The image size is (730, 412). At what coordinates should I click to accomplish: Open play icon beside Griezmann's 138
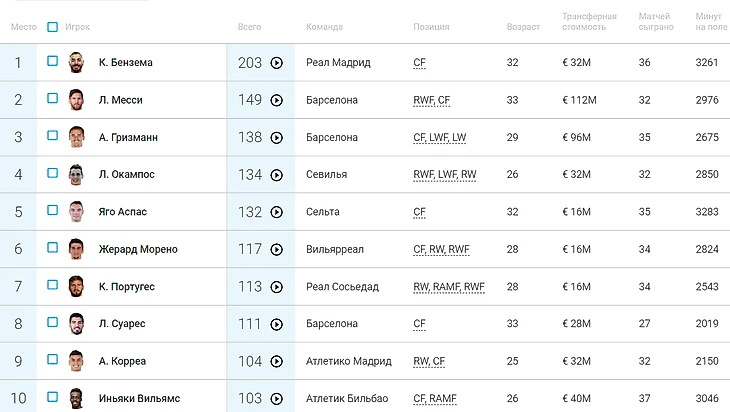tap(276, 137)
